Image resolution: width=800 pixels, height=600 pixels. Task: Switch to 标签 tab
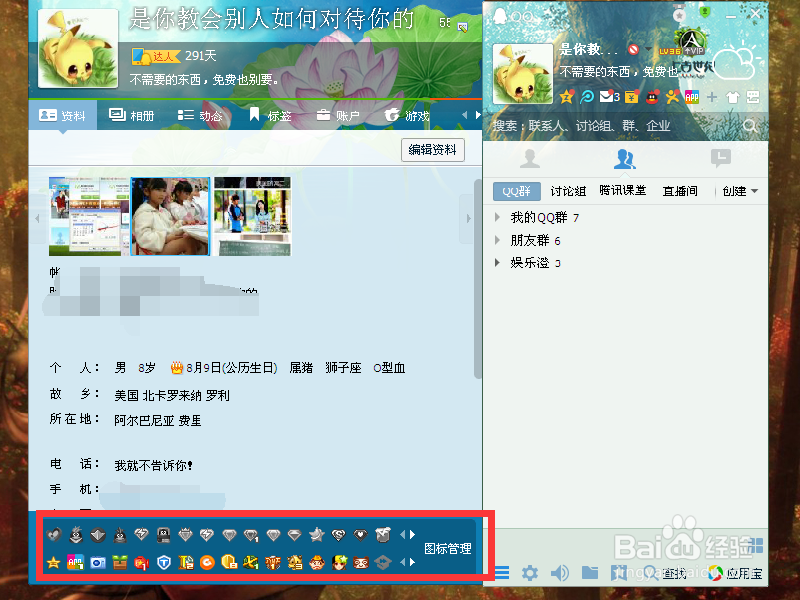click(270, 116)
